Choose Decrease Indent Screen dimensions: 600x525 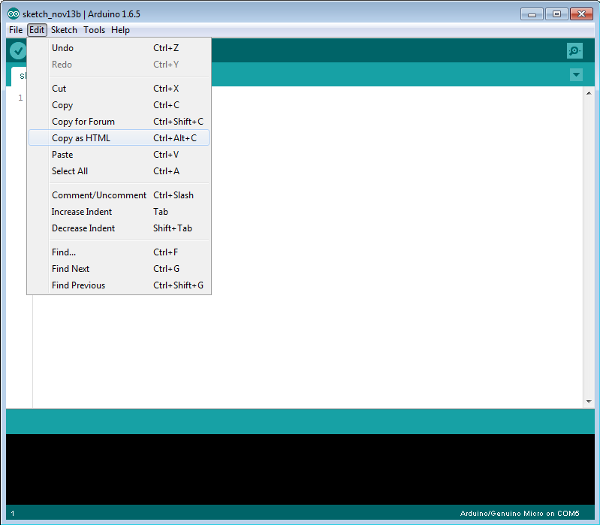119,228
